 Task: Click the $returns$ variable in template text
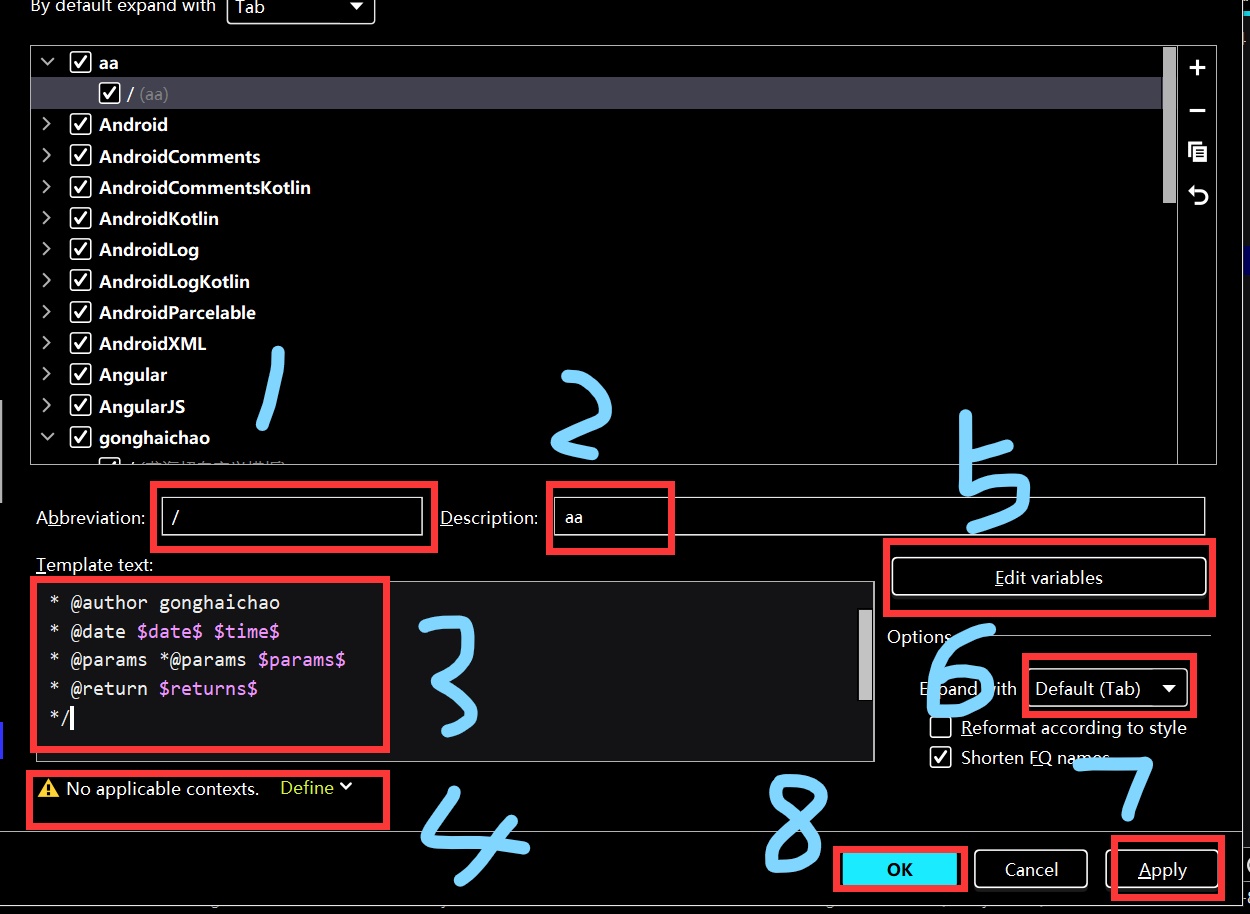click(208, 689)
